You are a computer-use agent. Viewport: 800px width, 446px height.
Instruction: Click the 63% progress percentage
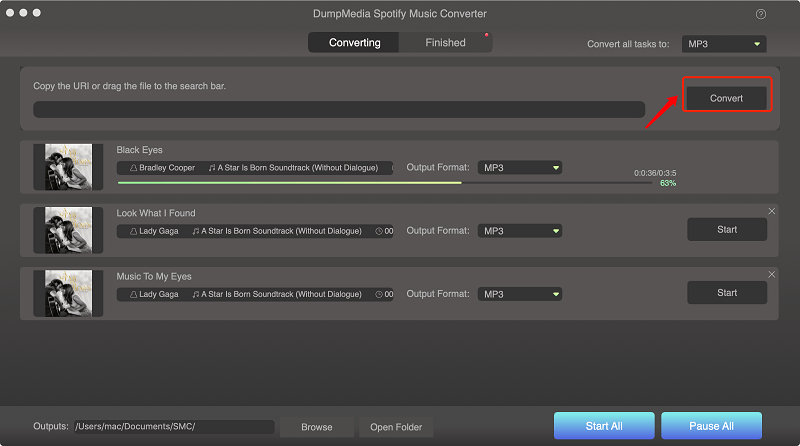[668, 183]
